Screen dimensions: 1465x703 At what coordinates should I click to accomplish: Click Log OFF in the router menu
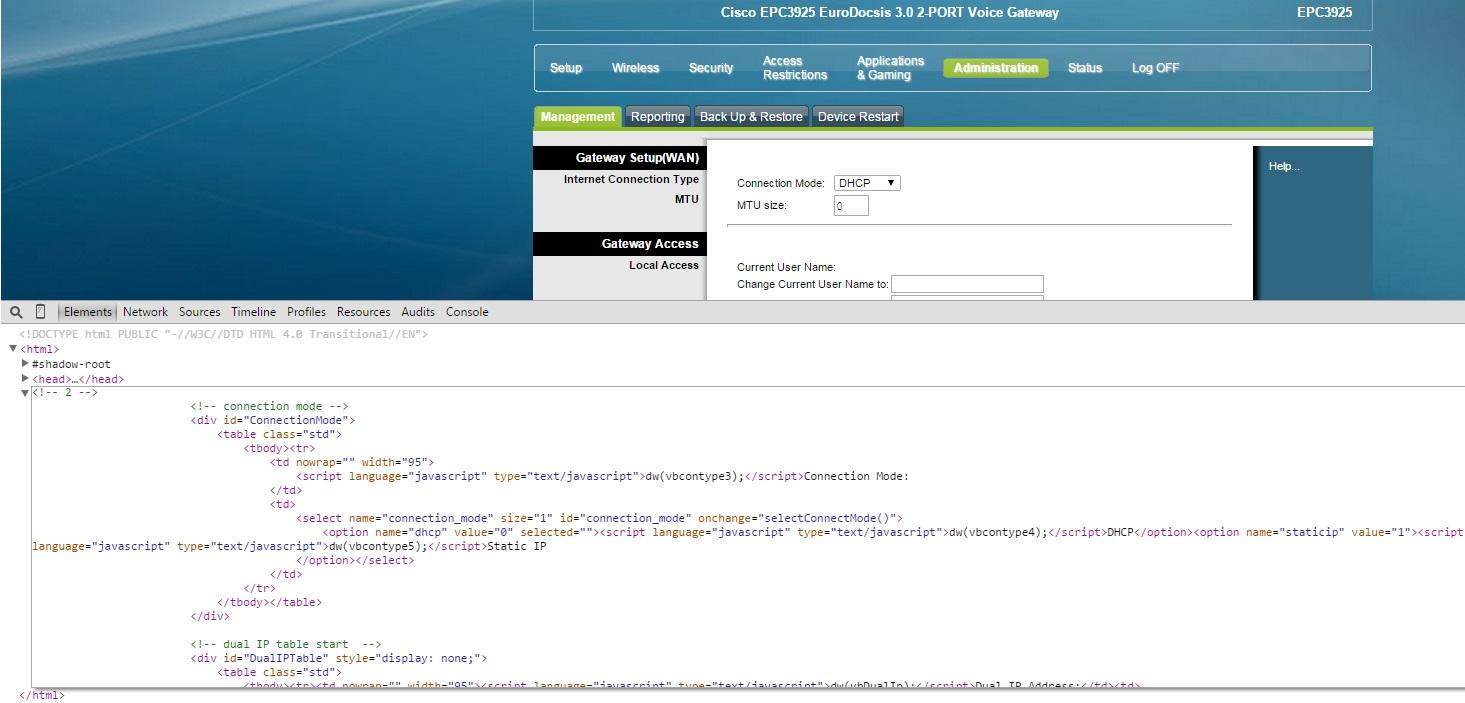1155,68
